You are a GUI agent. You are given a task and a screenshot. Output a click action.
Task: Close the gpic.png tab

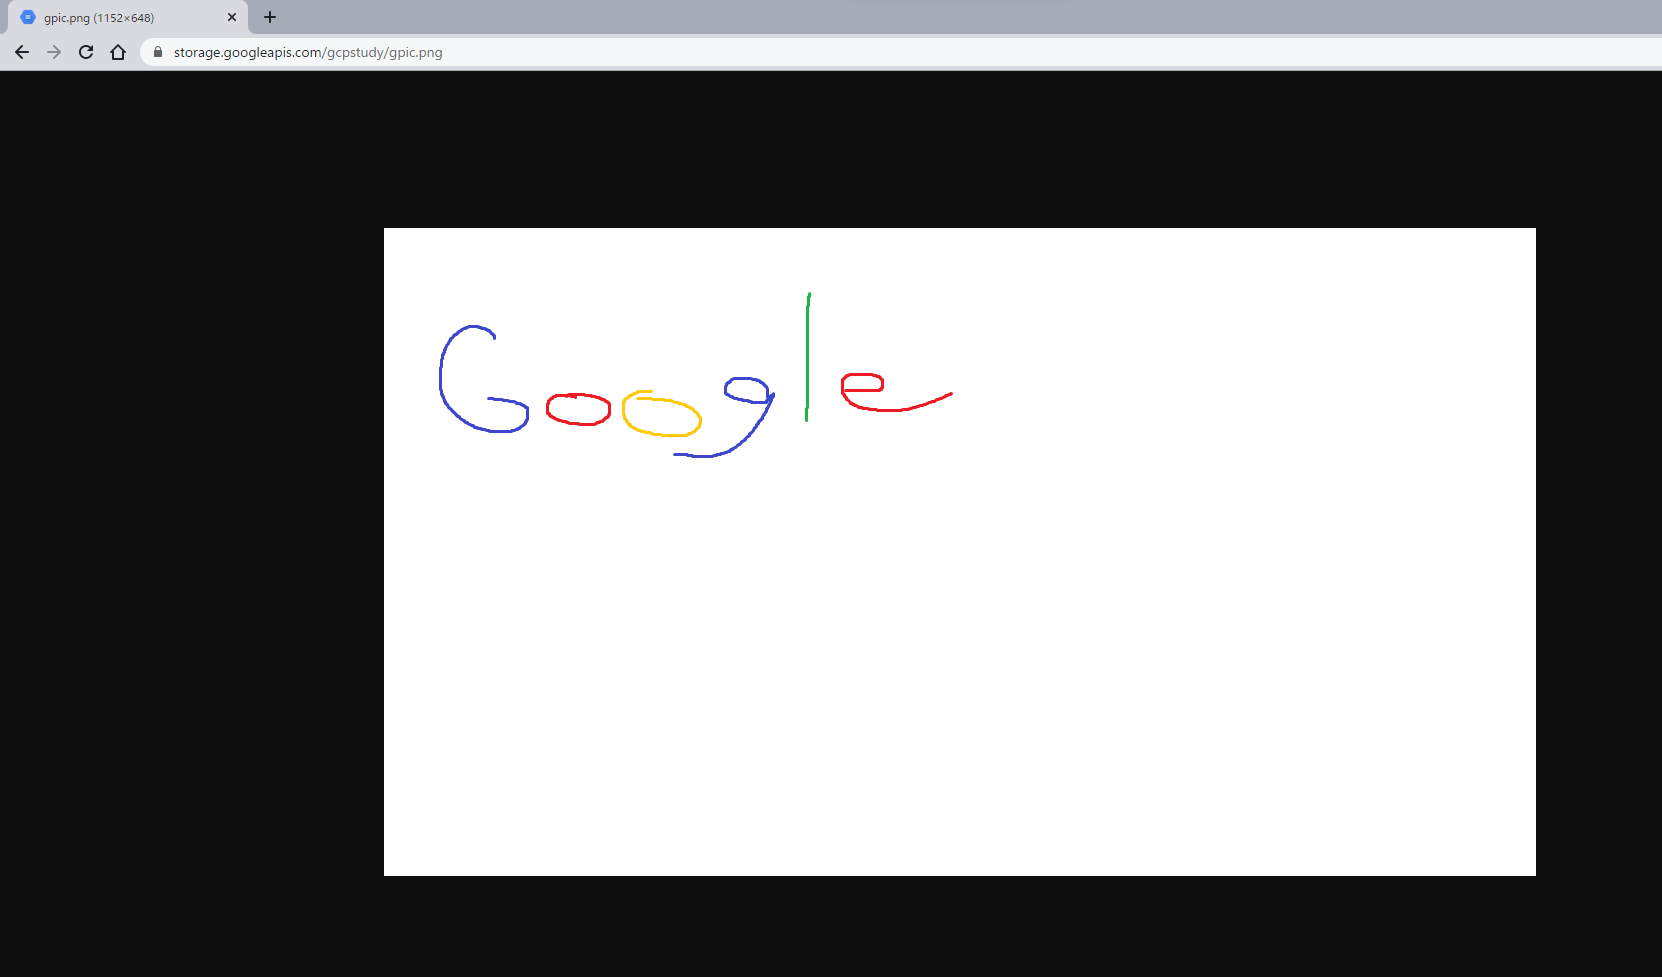(232, 17)
